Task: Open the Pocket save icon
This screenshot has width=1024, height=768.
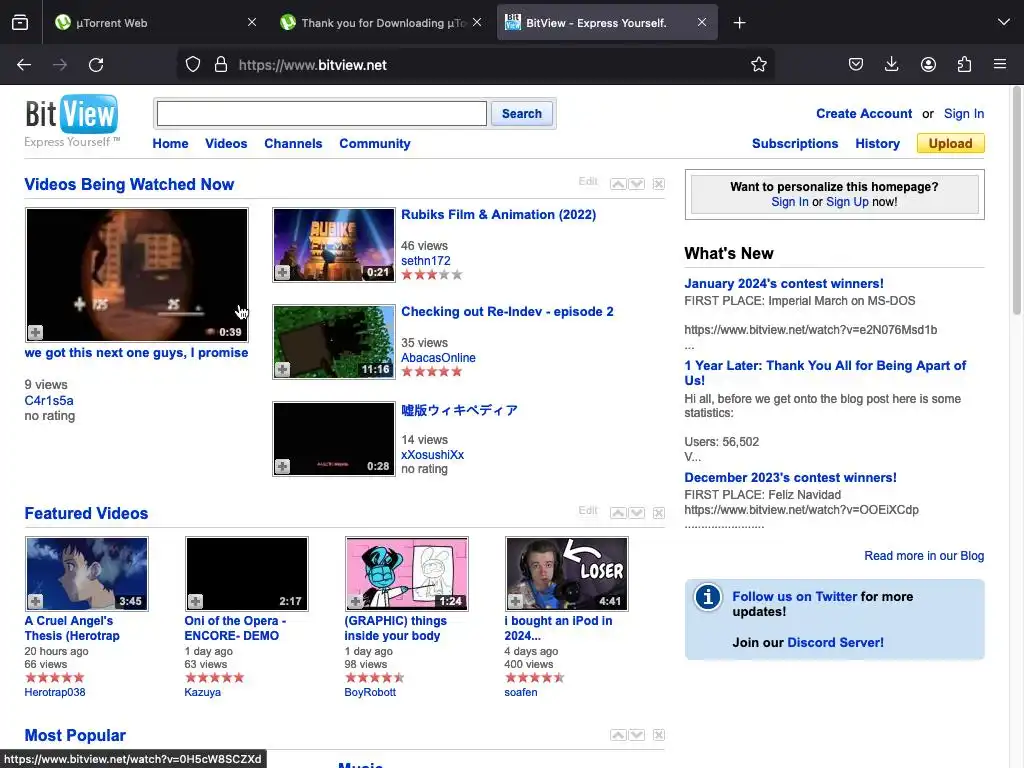Action: pos(856,65)
